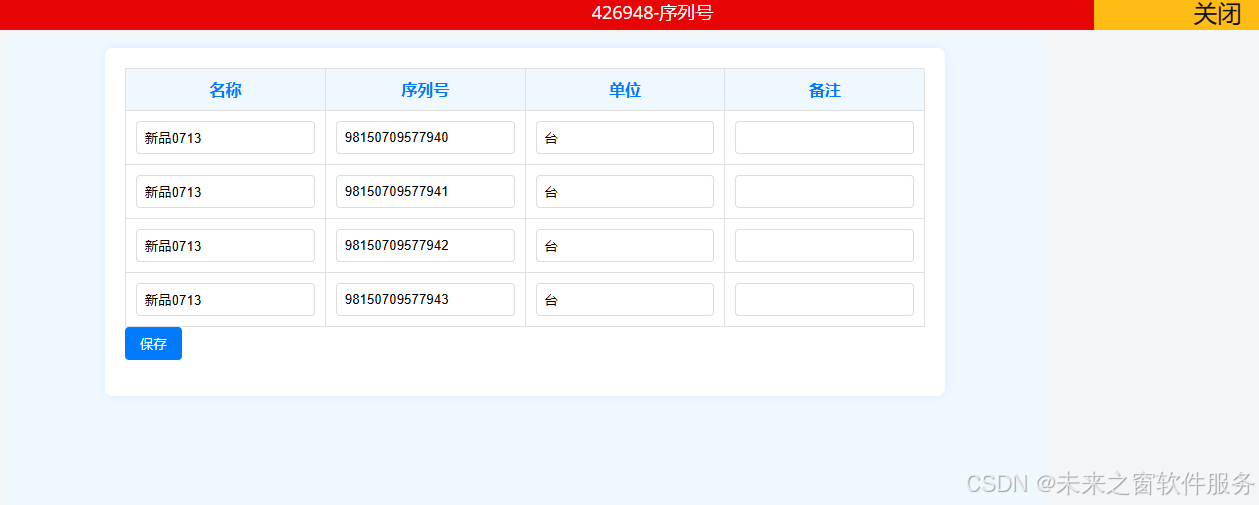Edit serial number field 98150709577940
Screen dimensions: 1259x505
425,138
